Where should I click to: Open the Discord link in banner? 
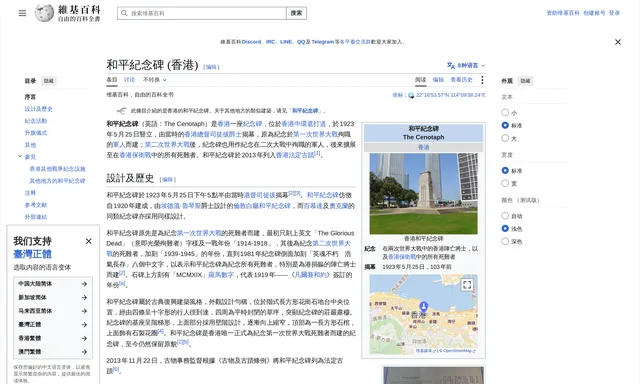pos(251,42)
